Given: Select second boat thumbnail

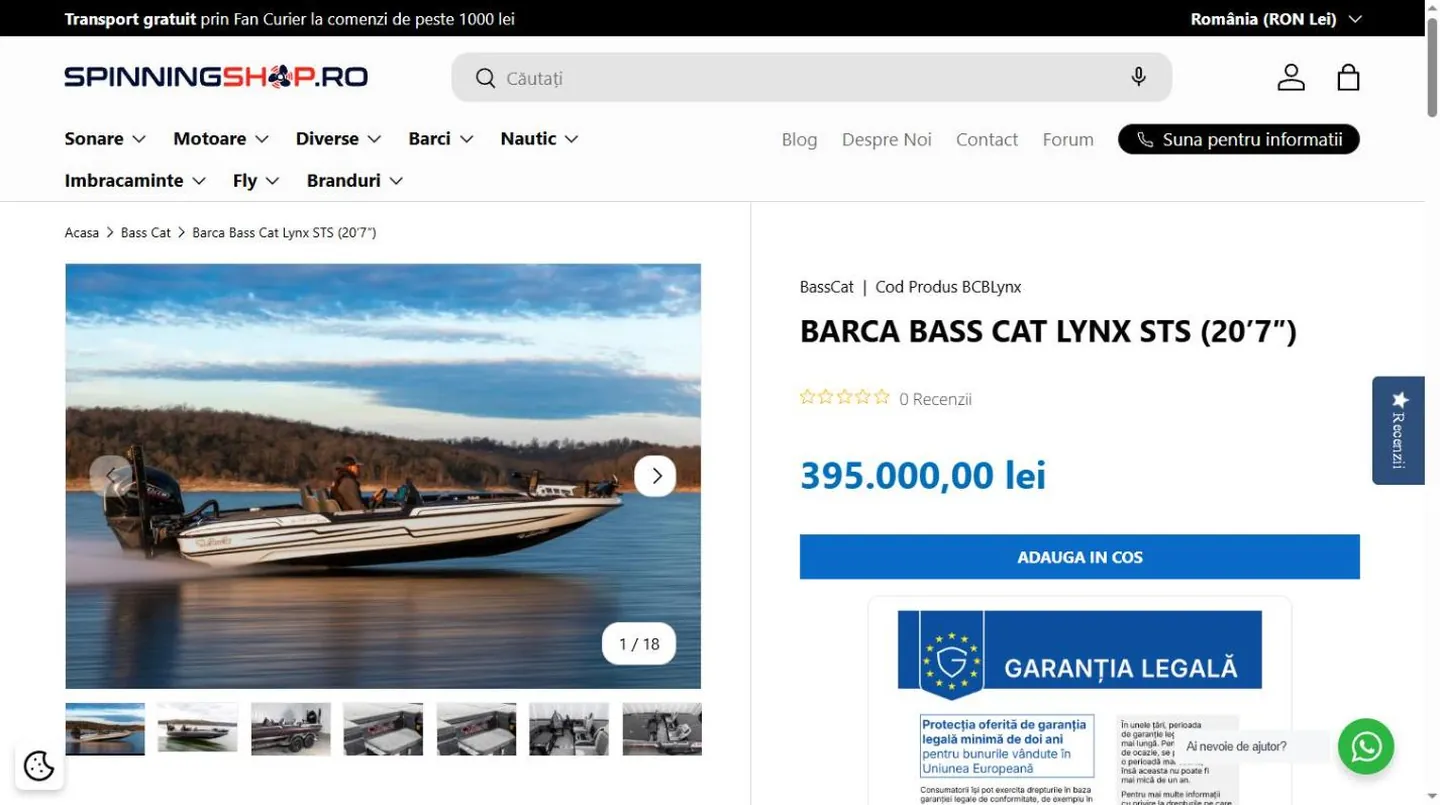Looking at the screenshot, I should pyautogui.click(x=198, y=729).
